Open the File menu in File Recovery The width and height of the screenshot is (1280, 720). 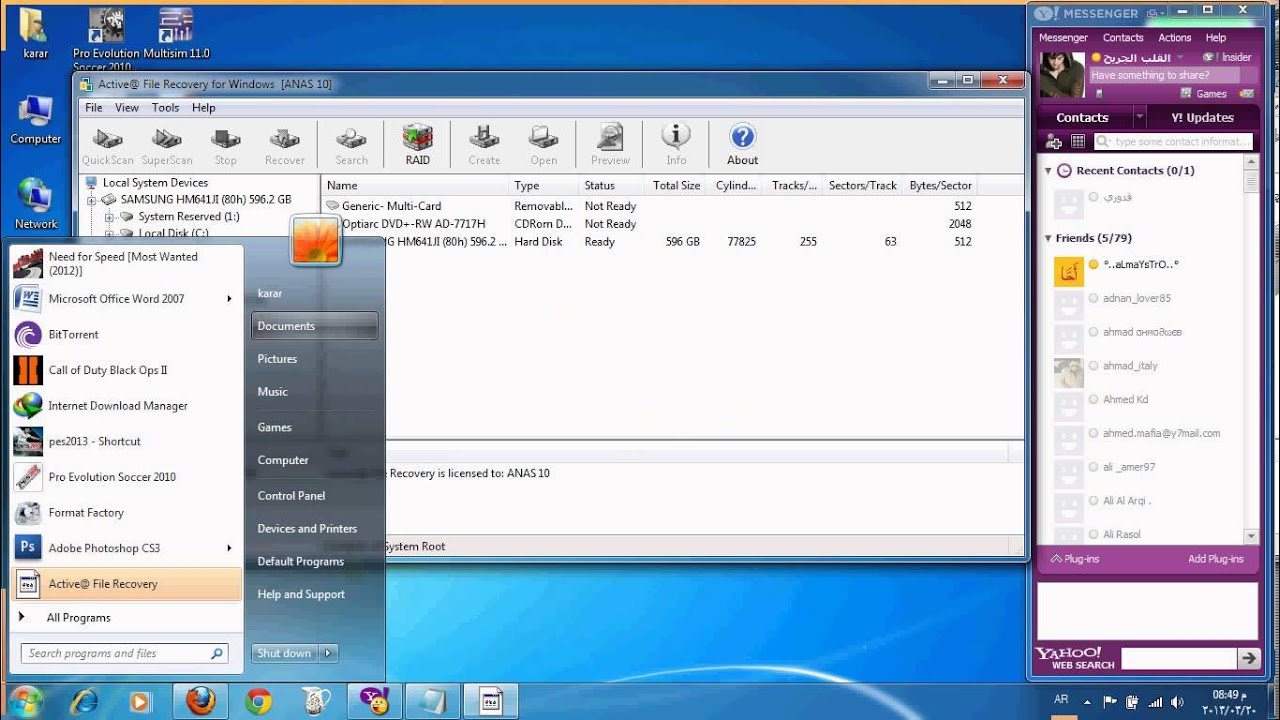94,108
